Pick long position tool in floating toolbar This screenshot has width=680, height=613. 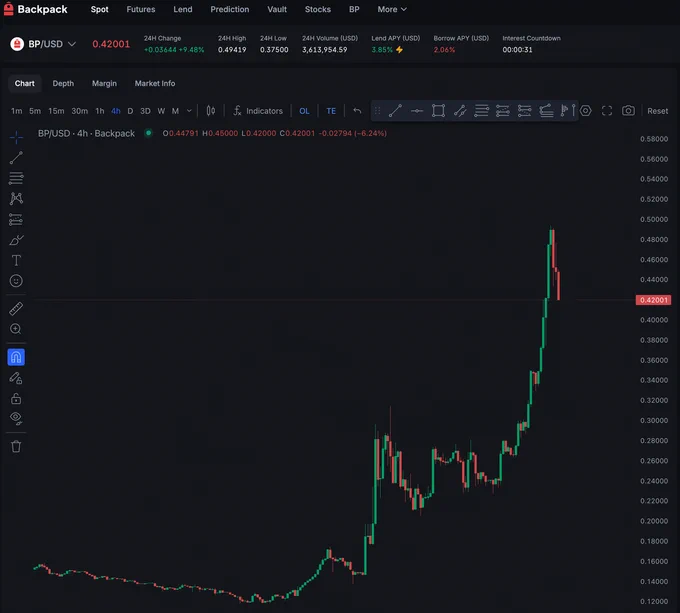click(x=503, y=111)
